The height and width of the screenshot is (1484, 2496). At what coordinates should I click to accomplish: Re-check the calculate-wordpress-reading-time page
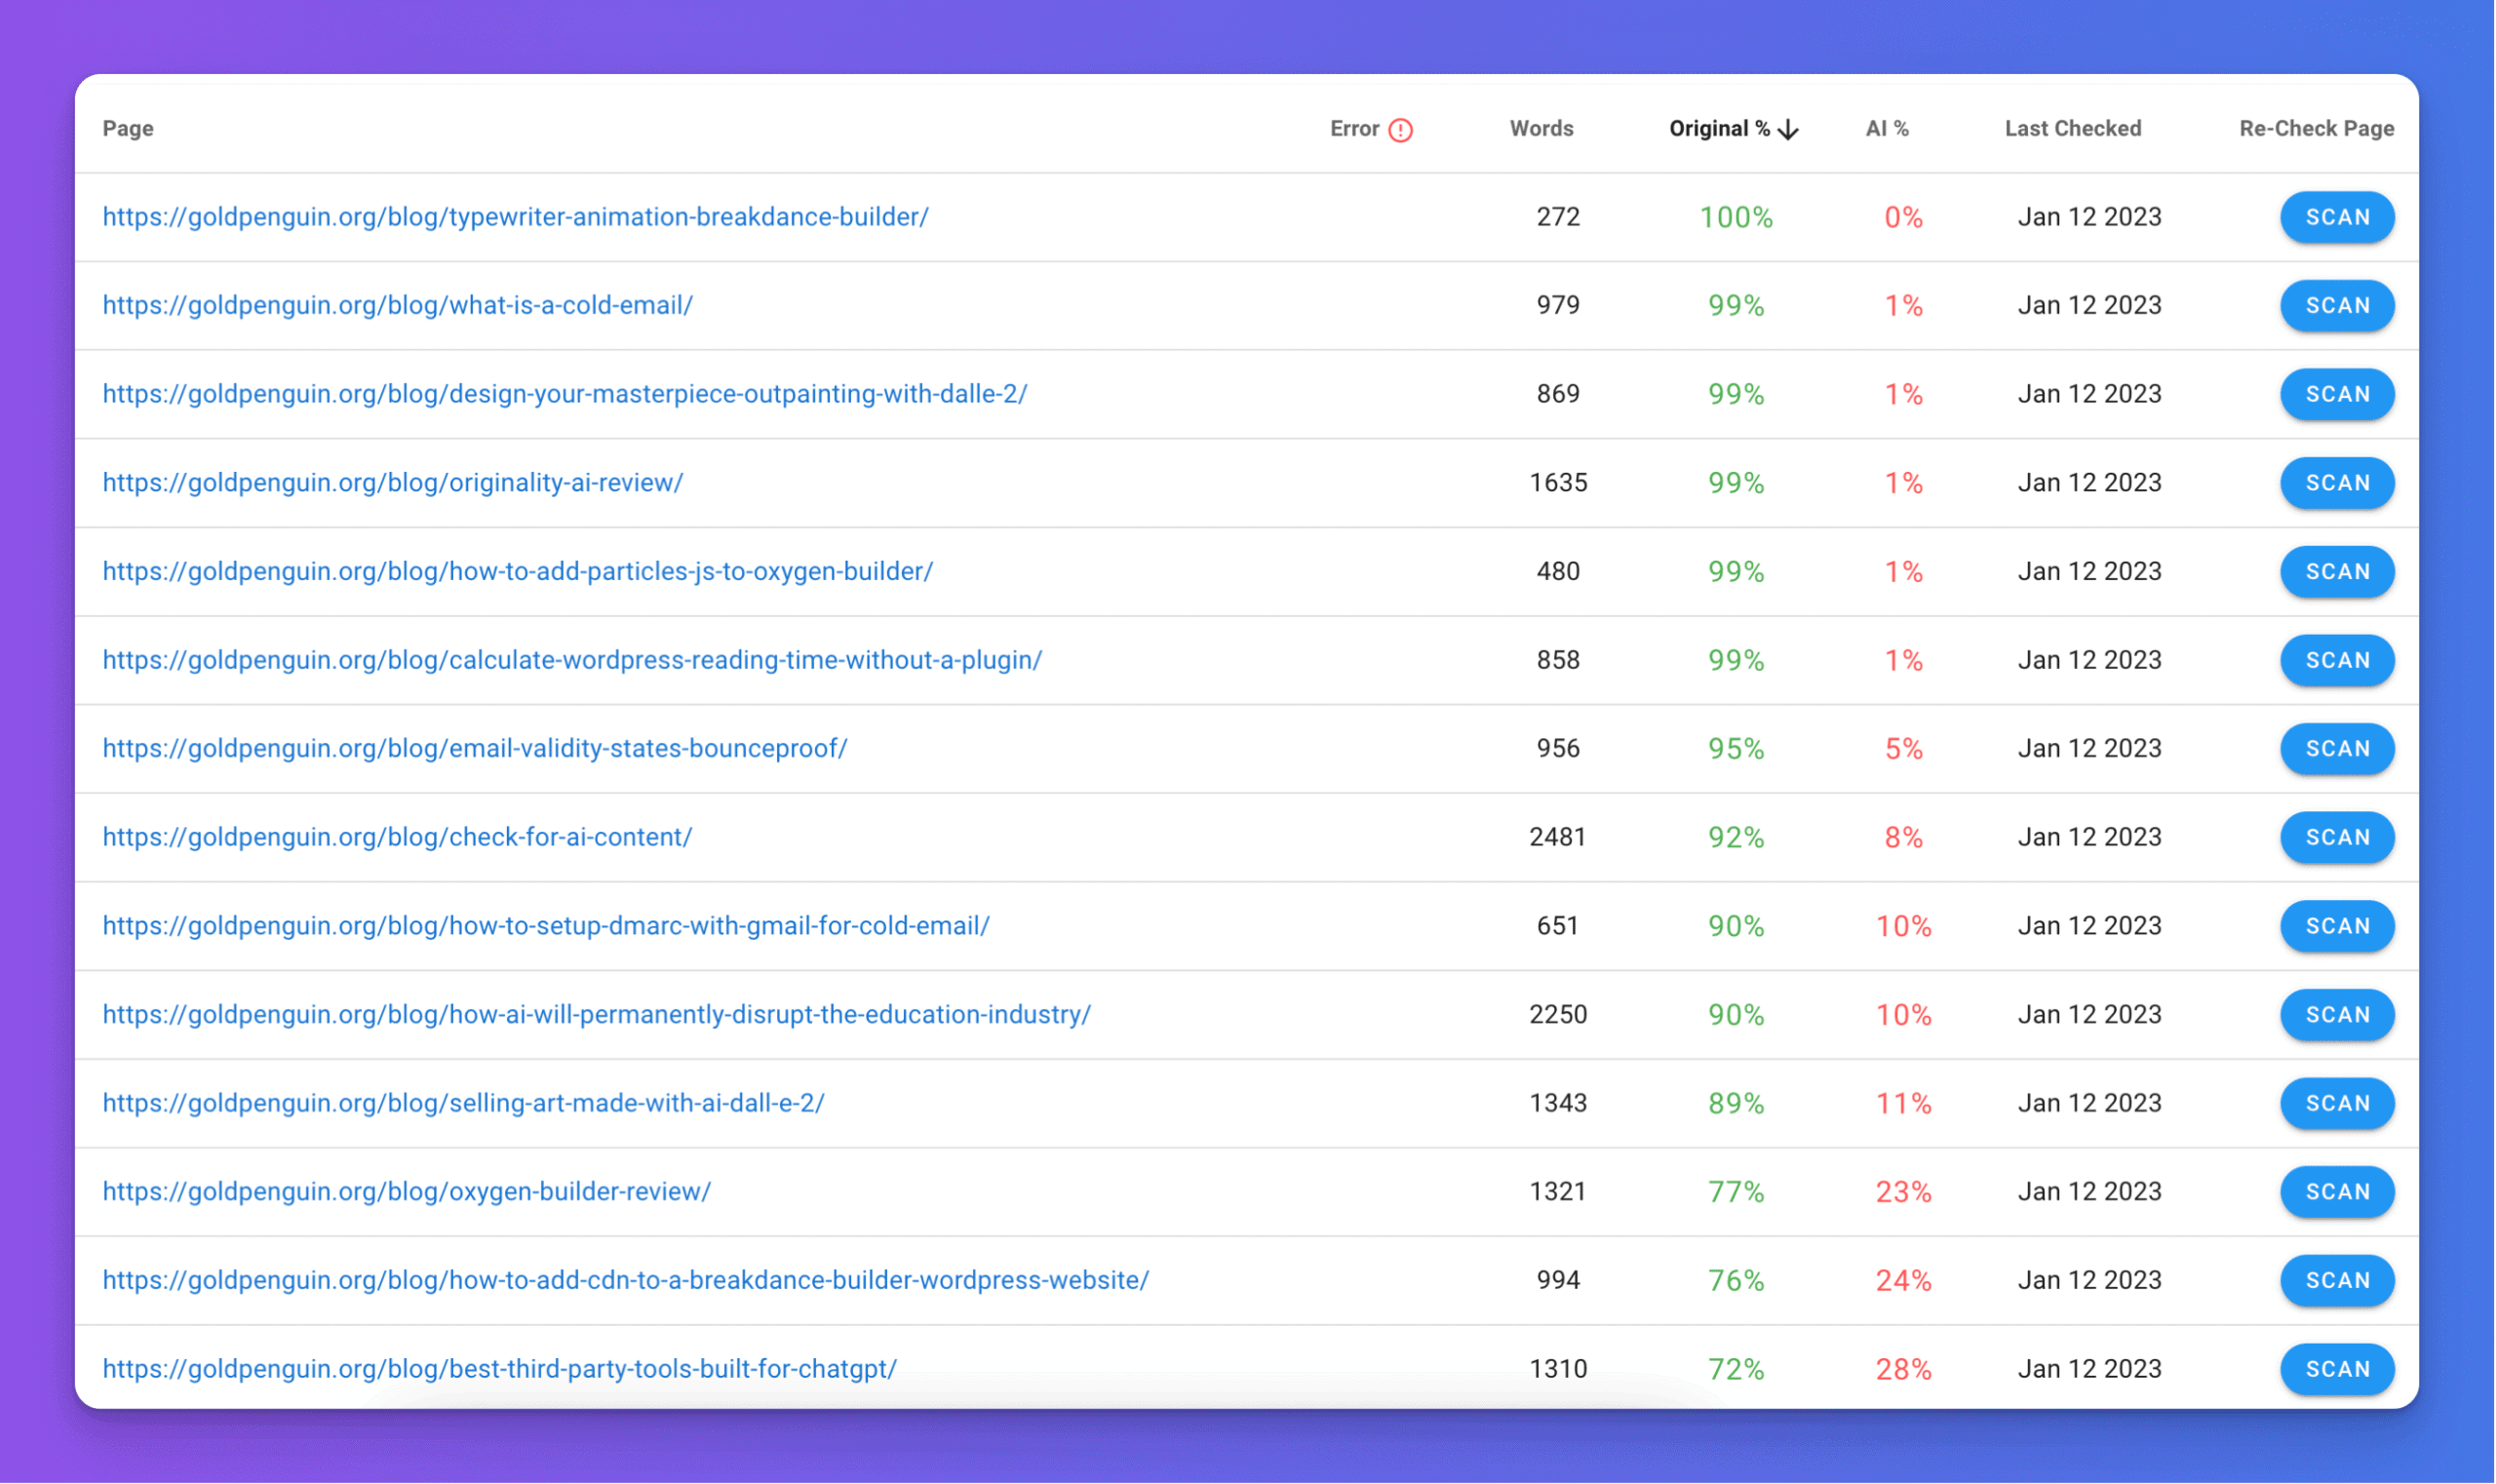(x=2336, y=660)
